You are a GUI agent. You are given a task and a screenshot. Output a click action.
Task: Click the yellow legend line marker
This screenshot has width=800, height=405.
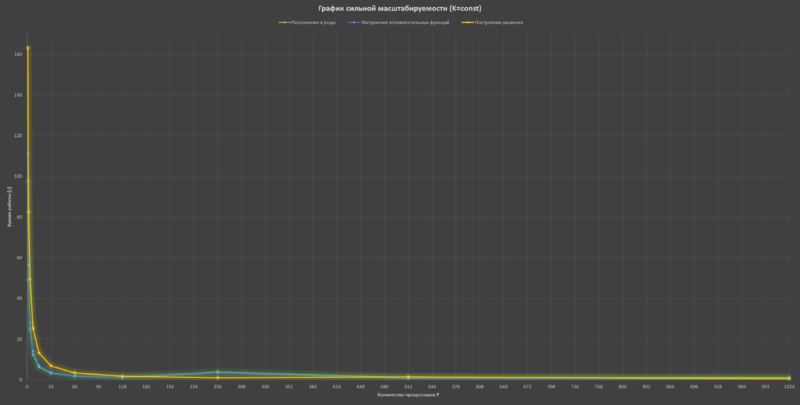[467, 22]
